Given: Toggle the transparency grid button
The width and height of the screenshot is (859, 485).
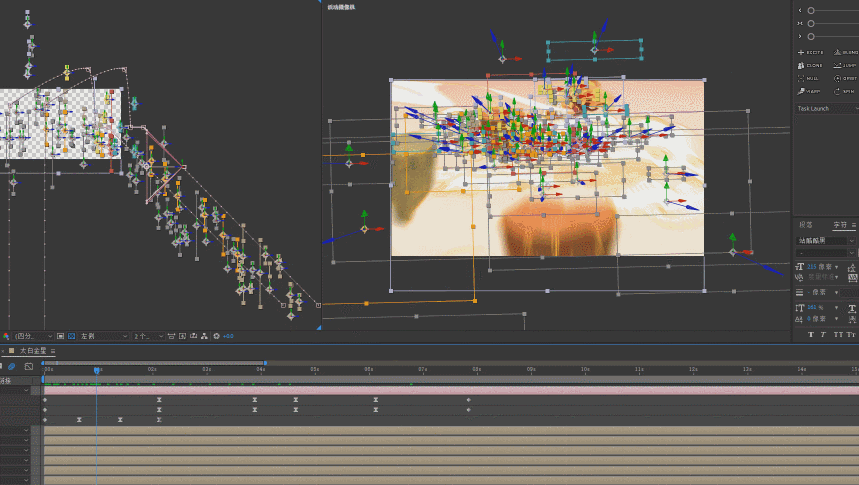Looking at the screenshot, I should click(x=72, y=336).
